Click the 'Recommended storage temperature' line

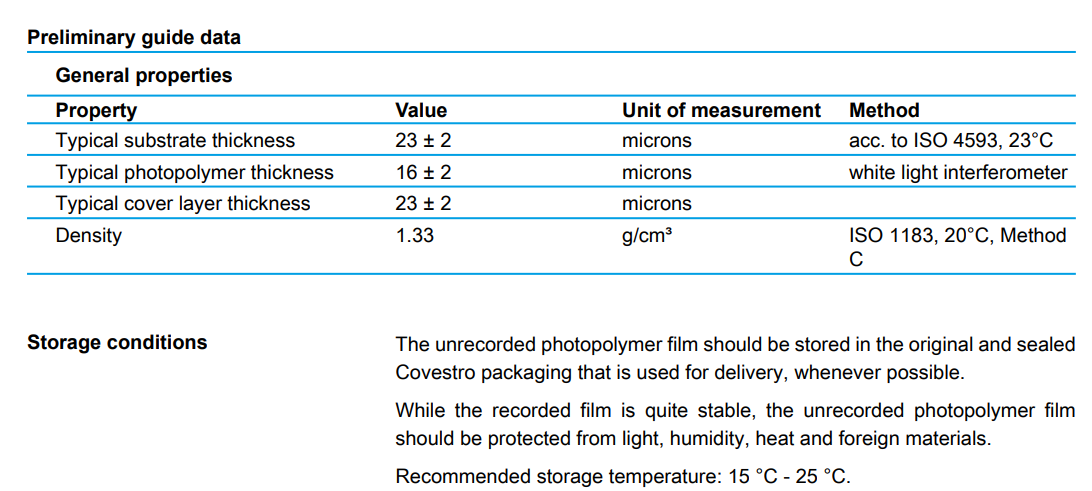pos(622,476)
